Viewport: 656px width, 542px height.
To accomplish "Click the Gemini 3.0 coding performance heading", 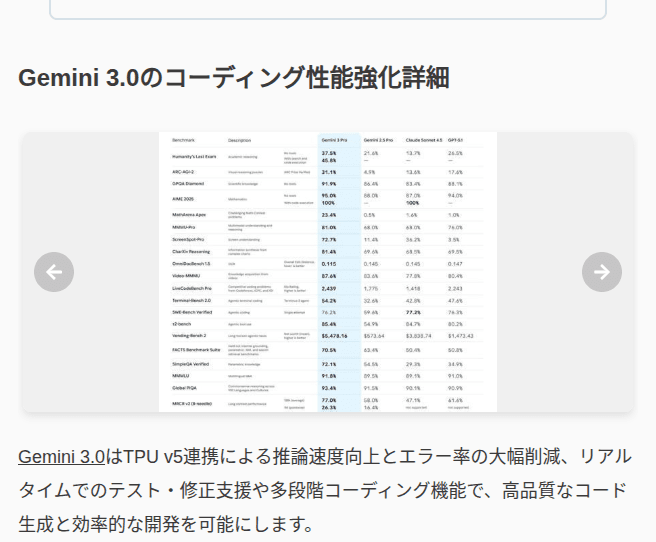I will point(233,78).
